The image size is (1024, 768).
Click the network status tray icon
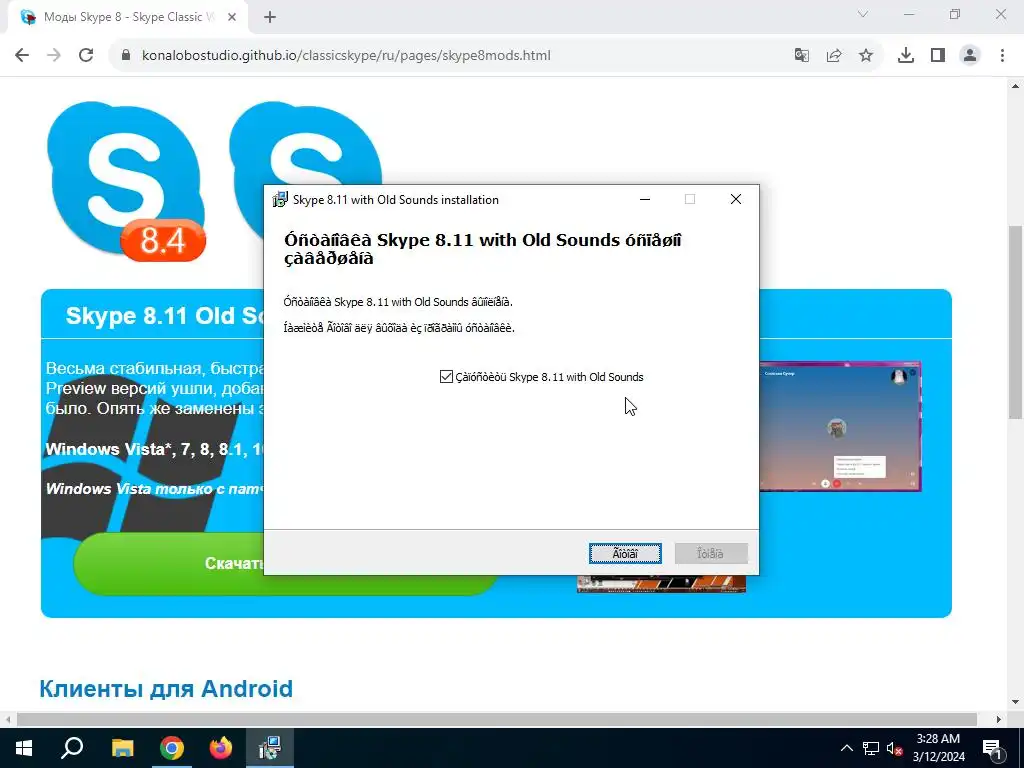click(871, 748)
